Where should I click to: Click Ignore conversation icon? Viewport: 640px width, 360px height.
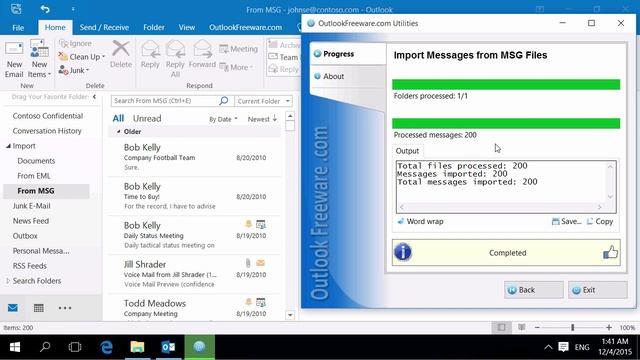(x=75, y=43)
